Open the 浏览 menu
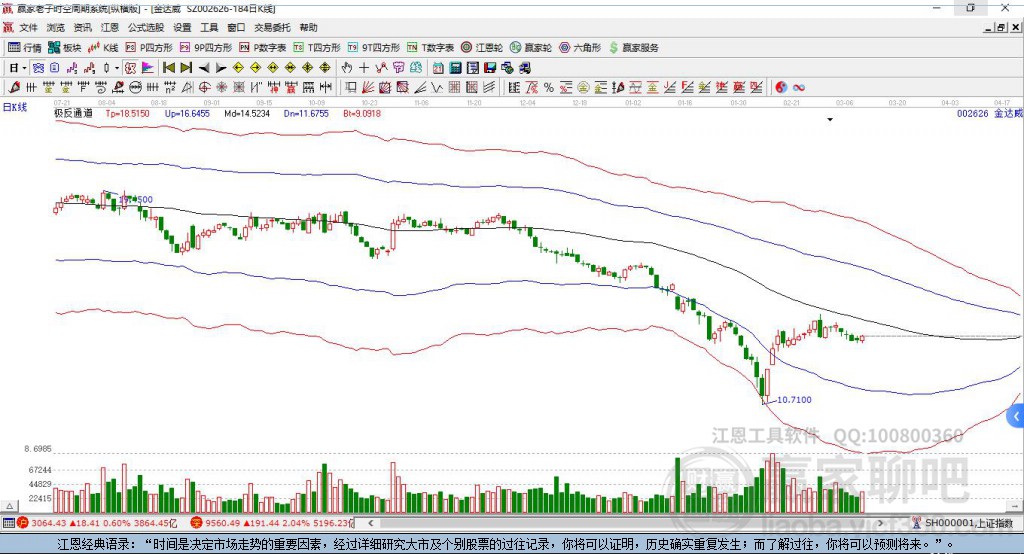Image resolution: width=1024 pixels, height=554 pixels. [x=56, y=27]
